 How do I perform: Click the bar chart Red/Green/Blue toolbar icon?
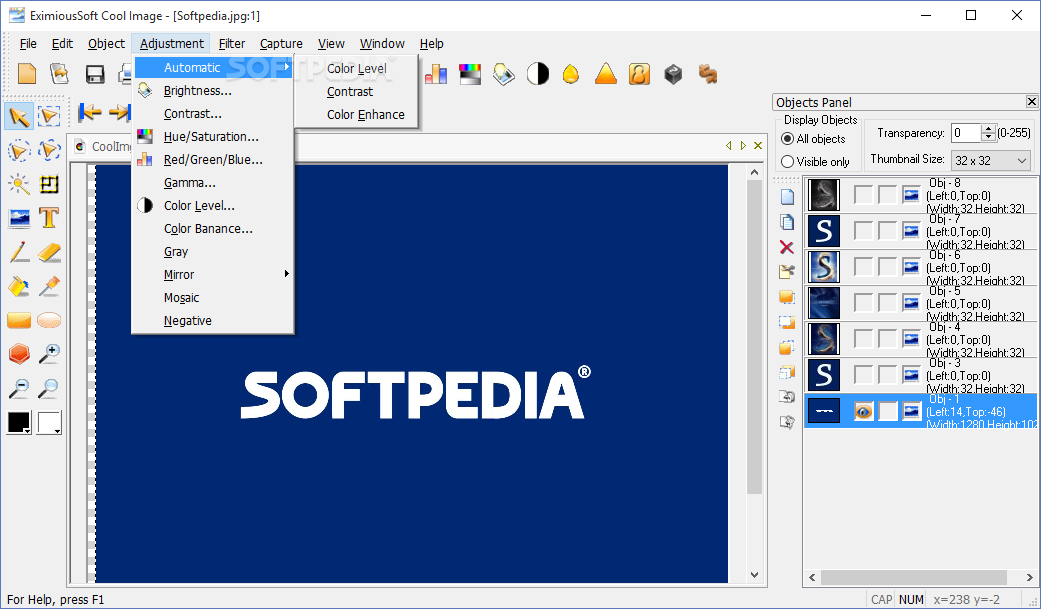[x=436, y=74]
